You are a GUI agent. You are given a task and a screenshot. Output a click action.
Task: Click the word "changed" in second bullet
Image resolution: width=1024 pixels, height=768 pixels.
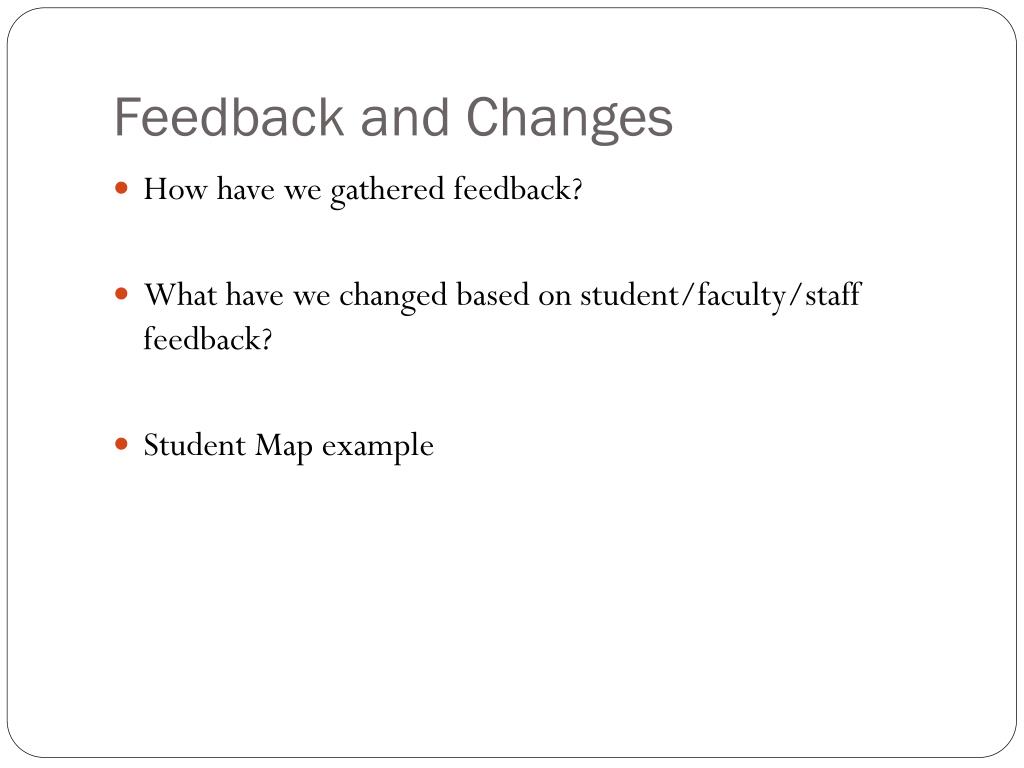[393, 296]
